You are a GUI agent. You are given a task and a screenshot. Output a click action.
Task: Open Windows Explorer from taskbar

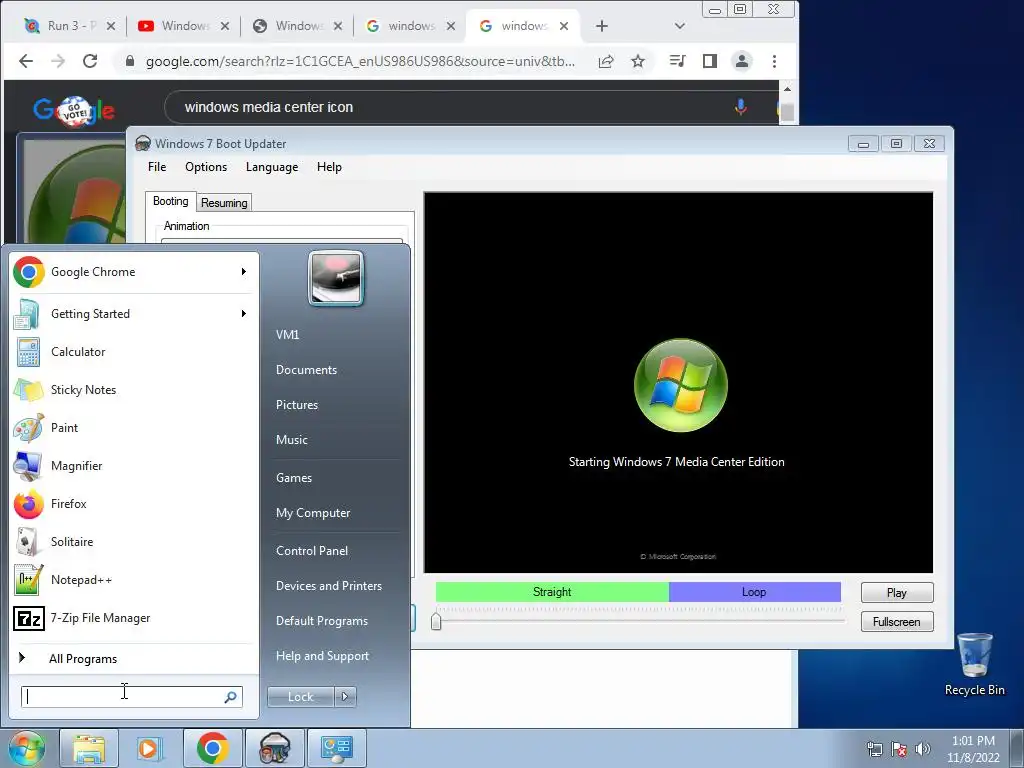tap(89, 748)
